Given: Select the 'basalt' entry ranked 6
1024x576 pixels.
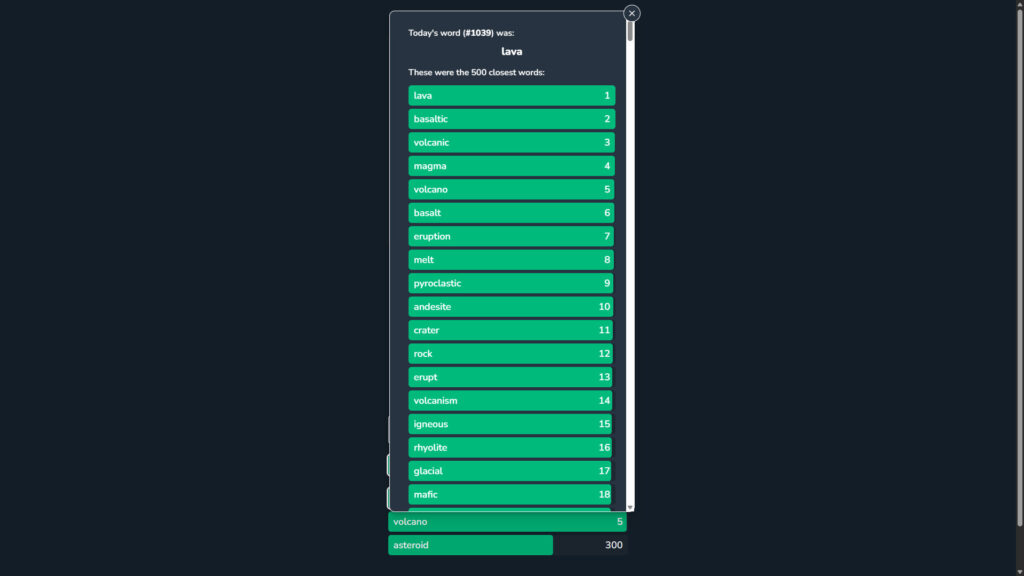Looking at the screenshot, I should [x=511, y=213].
